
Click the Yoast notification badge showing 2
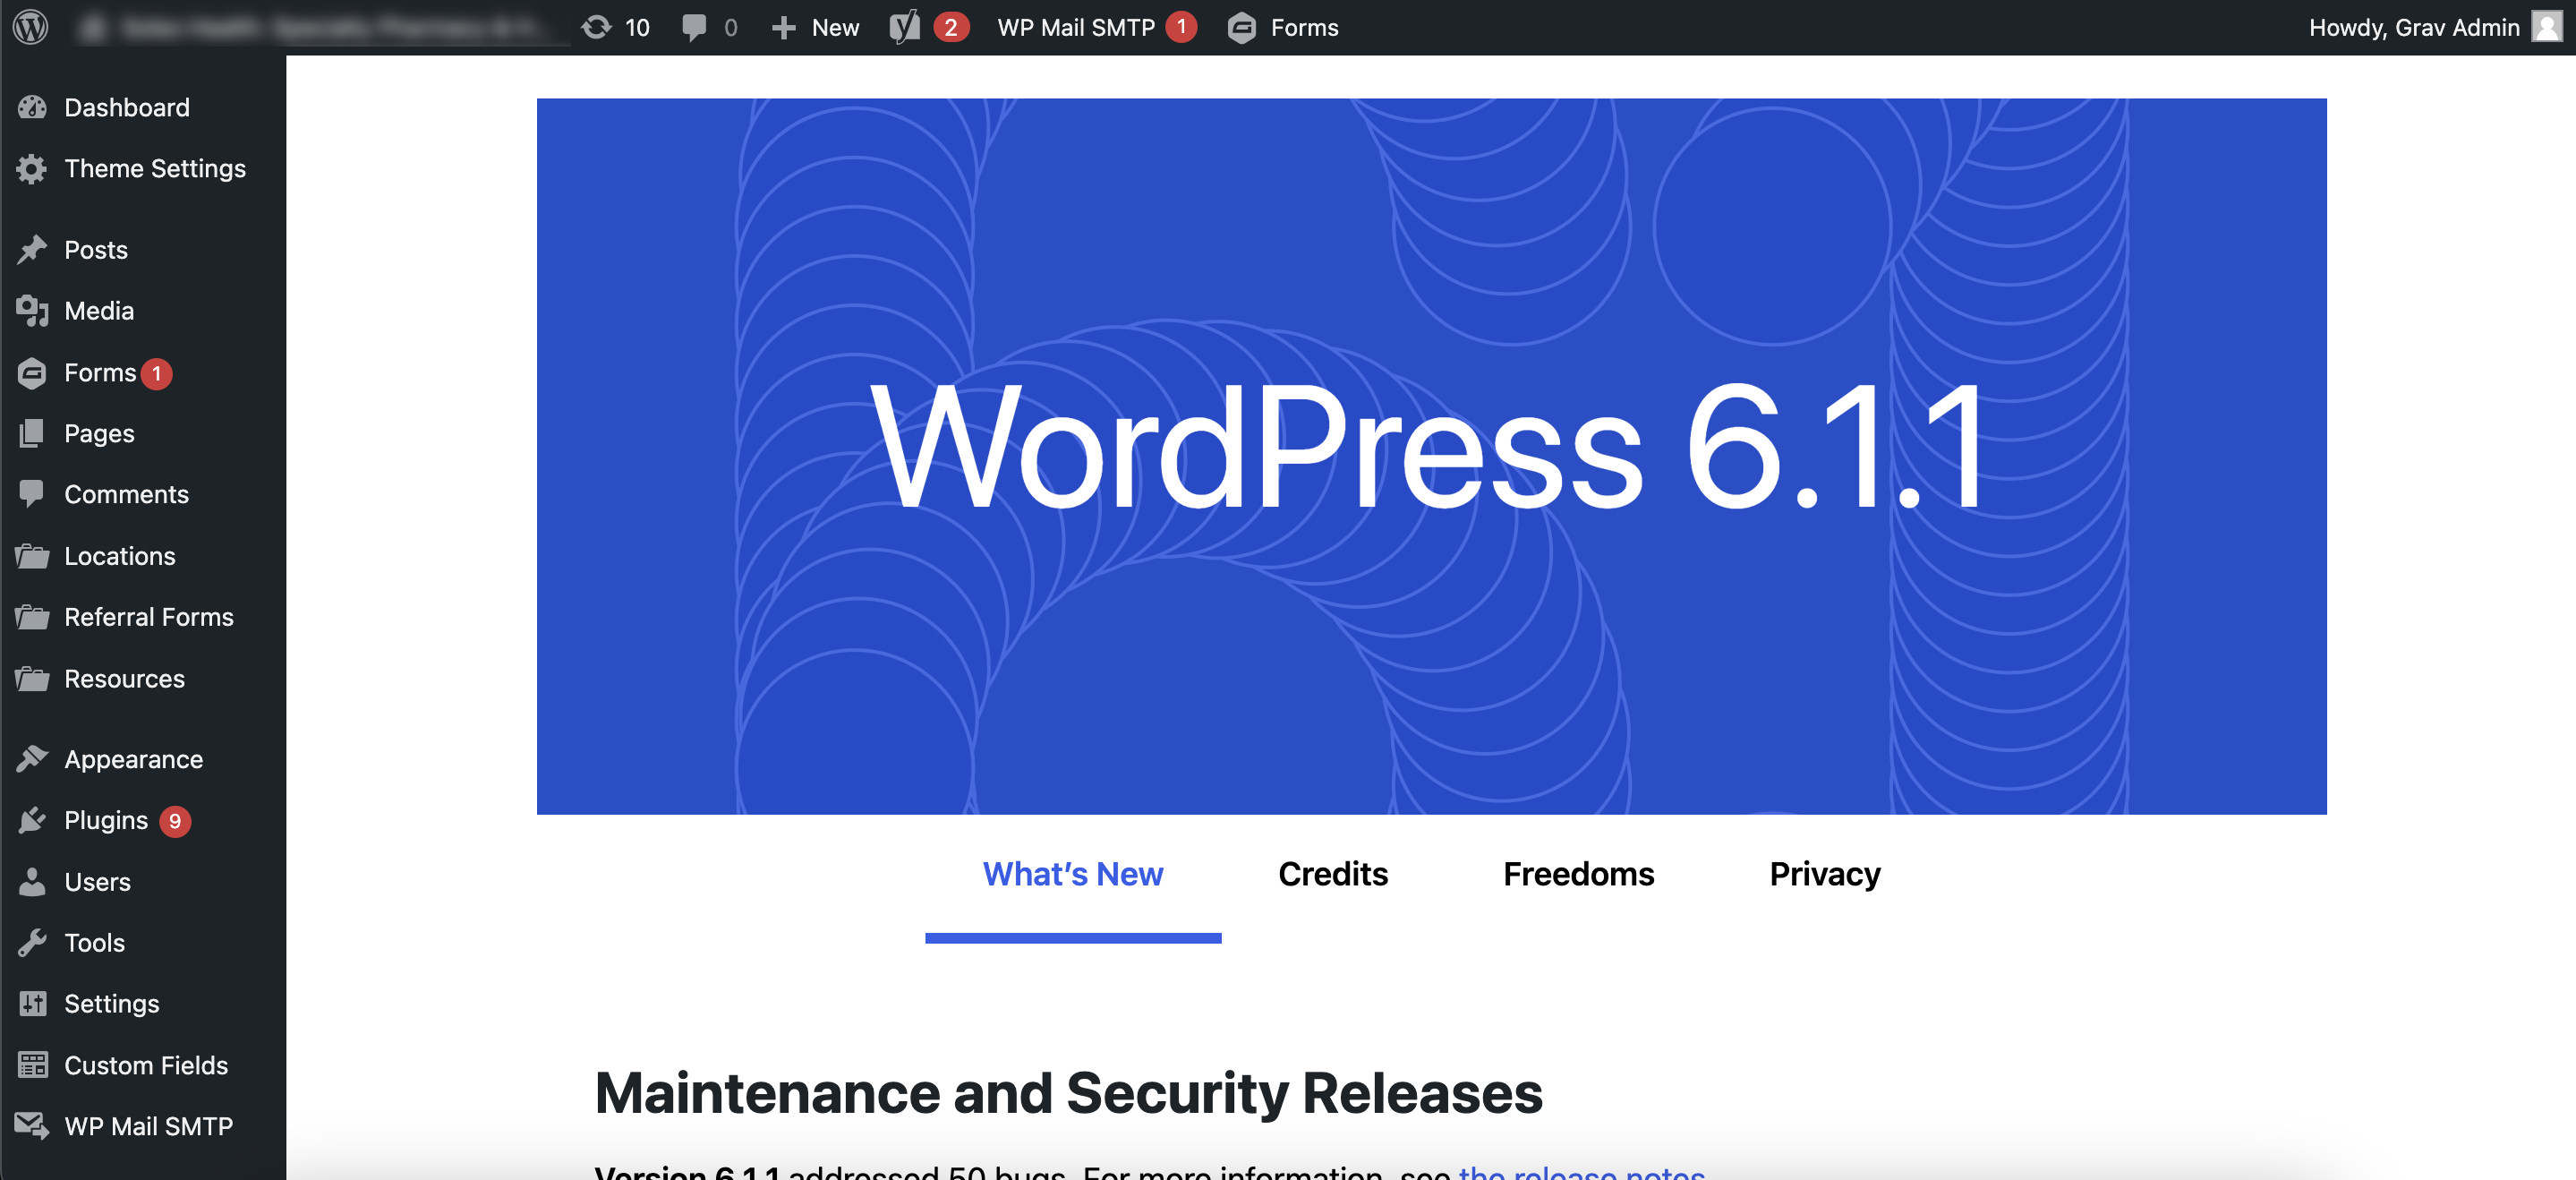click(950, 27)
